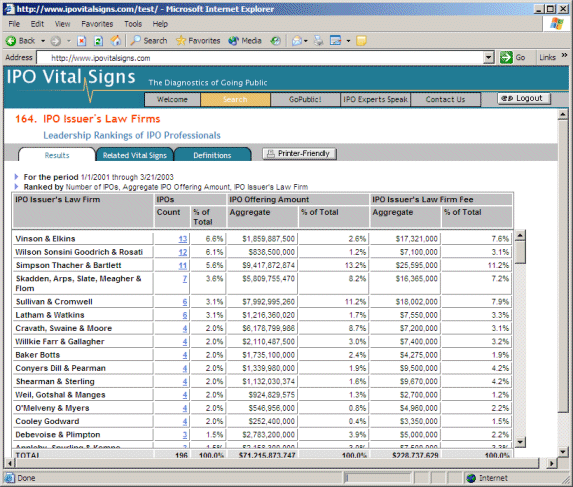Click the Refresh page icon
573x487 pixels.
click(x=98, y=41)
